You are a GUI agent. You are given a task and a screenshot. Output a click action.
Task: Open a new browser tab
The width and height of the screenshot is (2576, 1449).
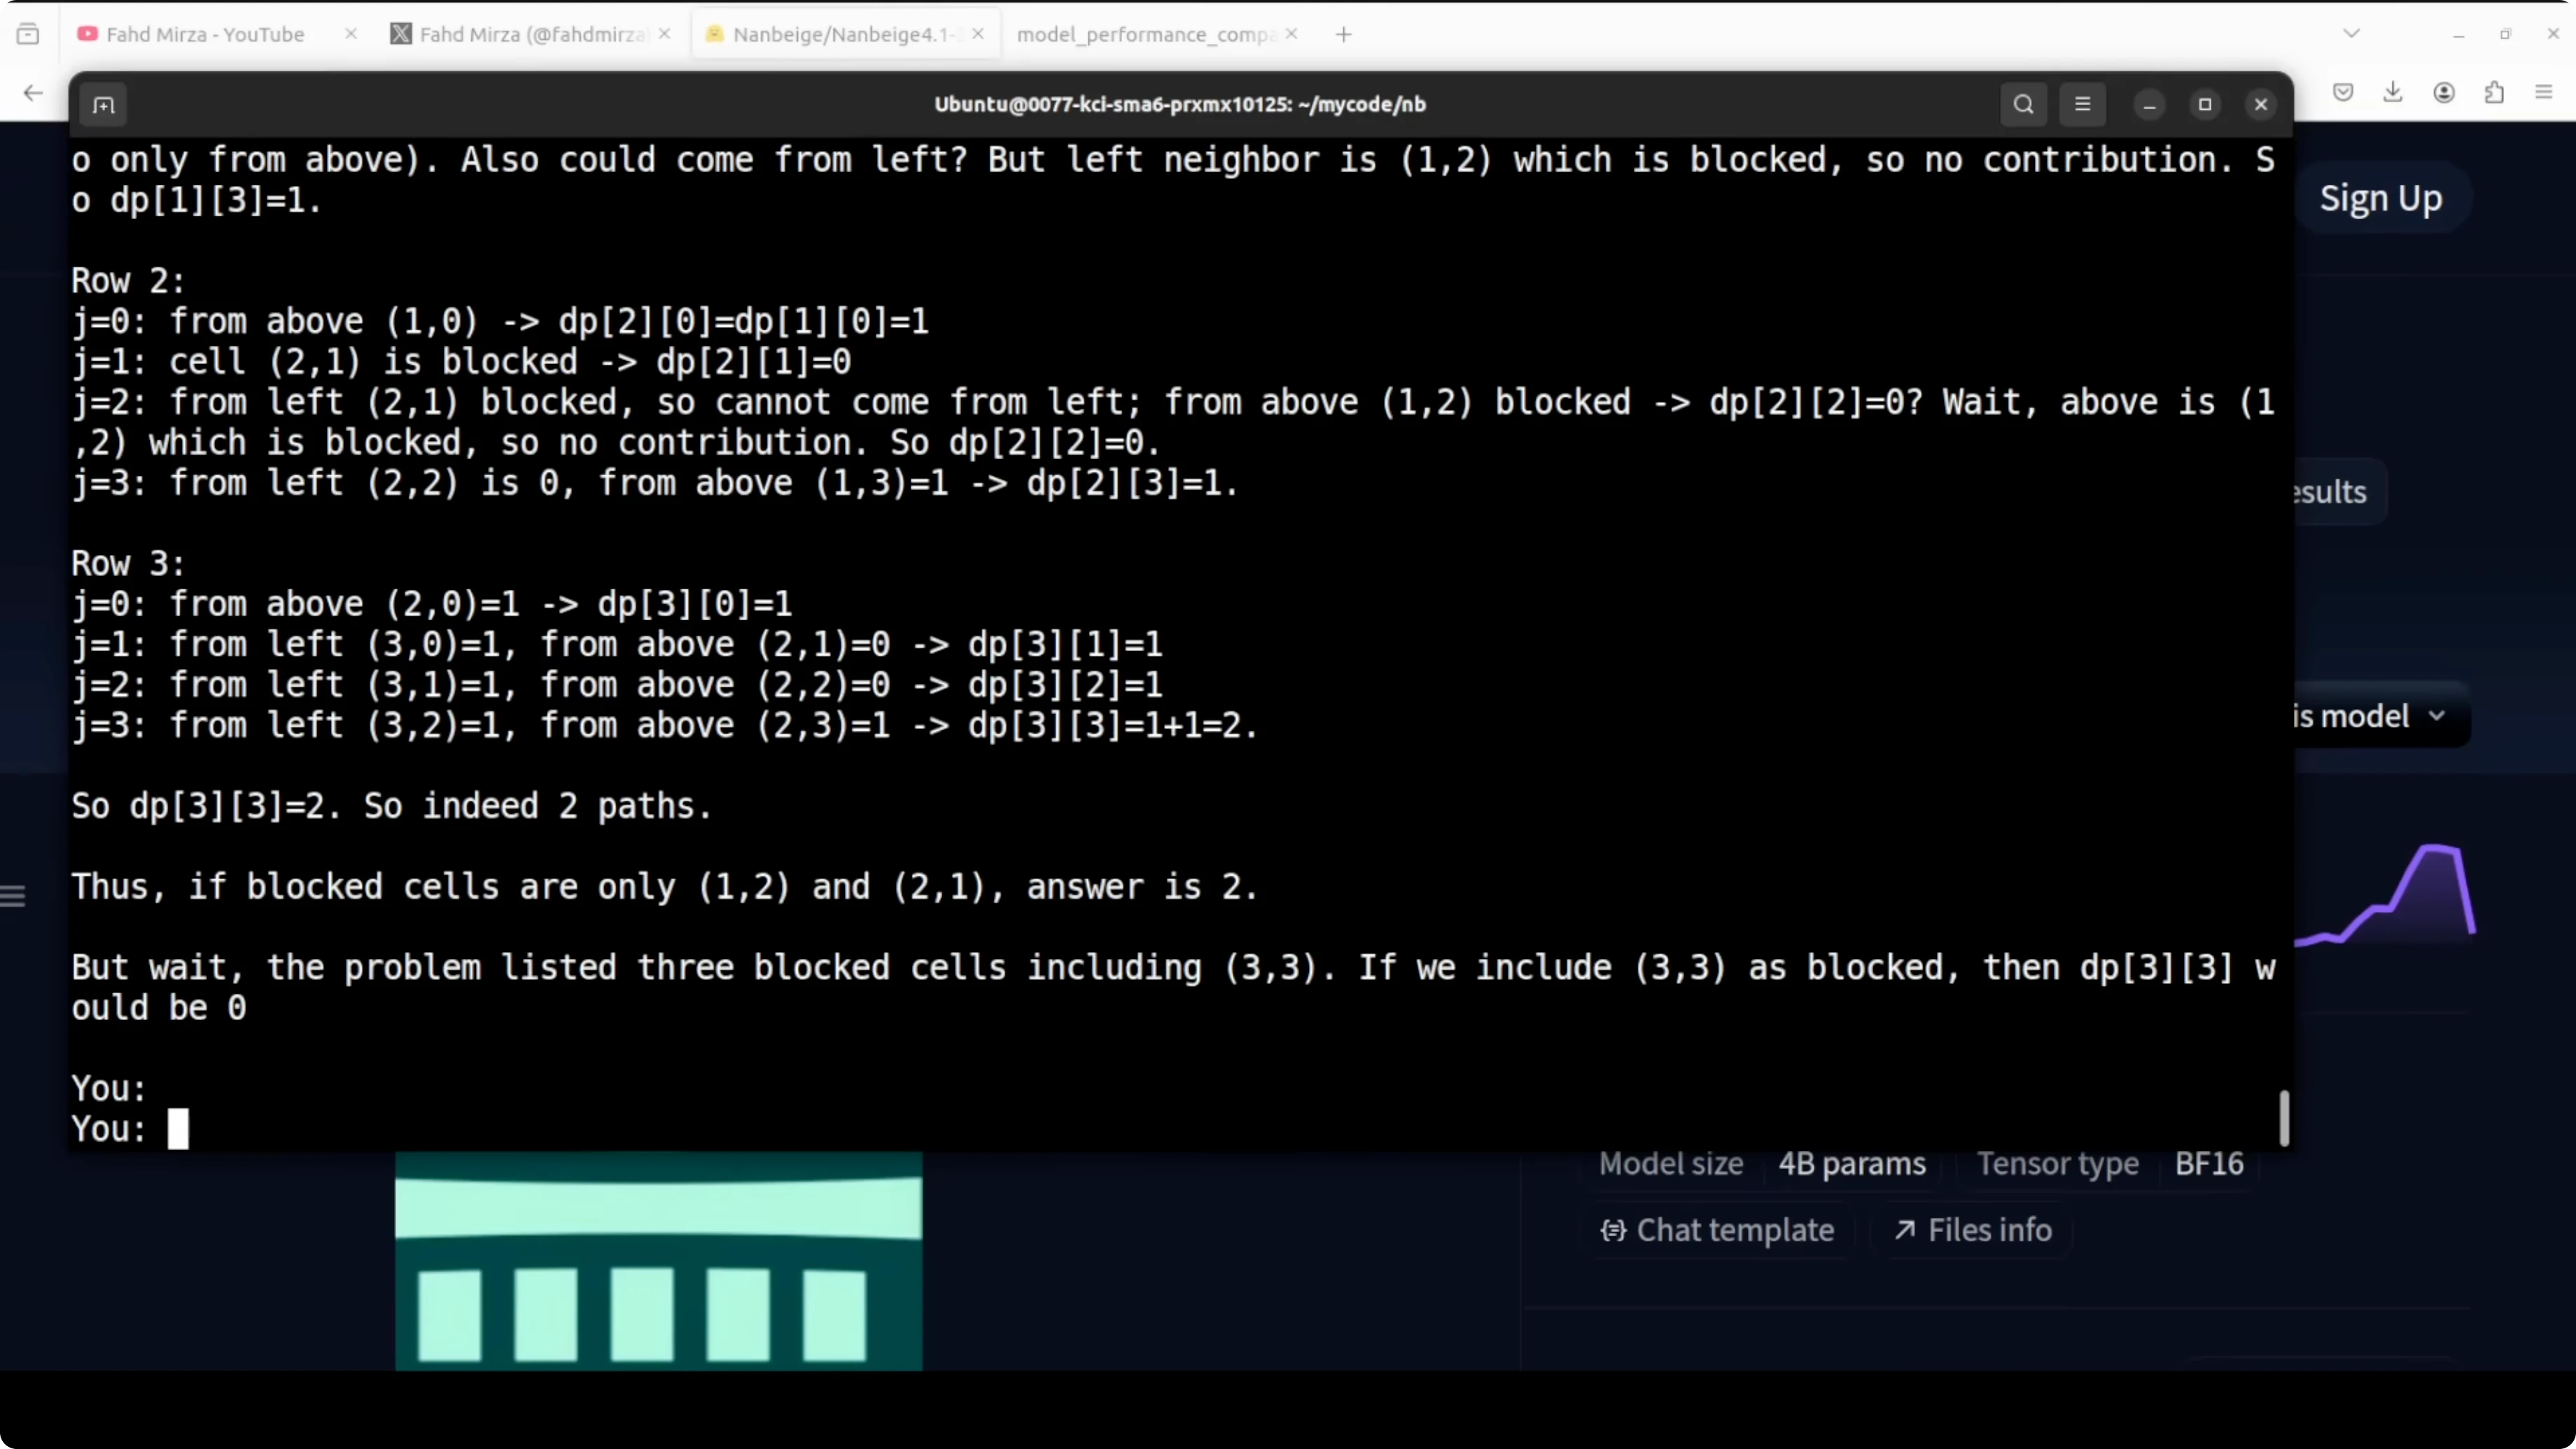[x=1343, y=34]
